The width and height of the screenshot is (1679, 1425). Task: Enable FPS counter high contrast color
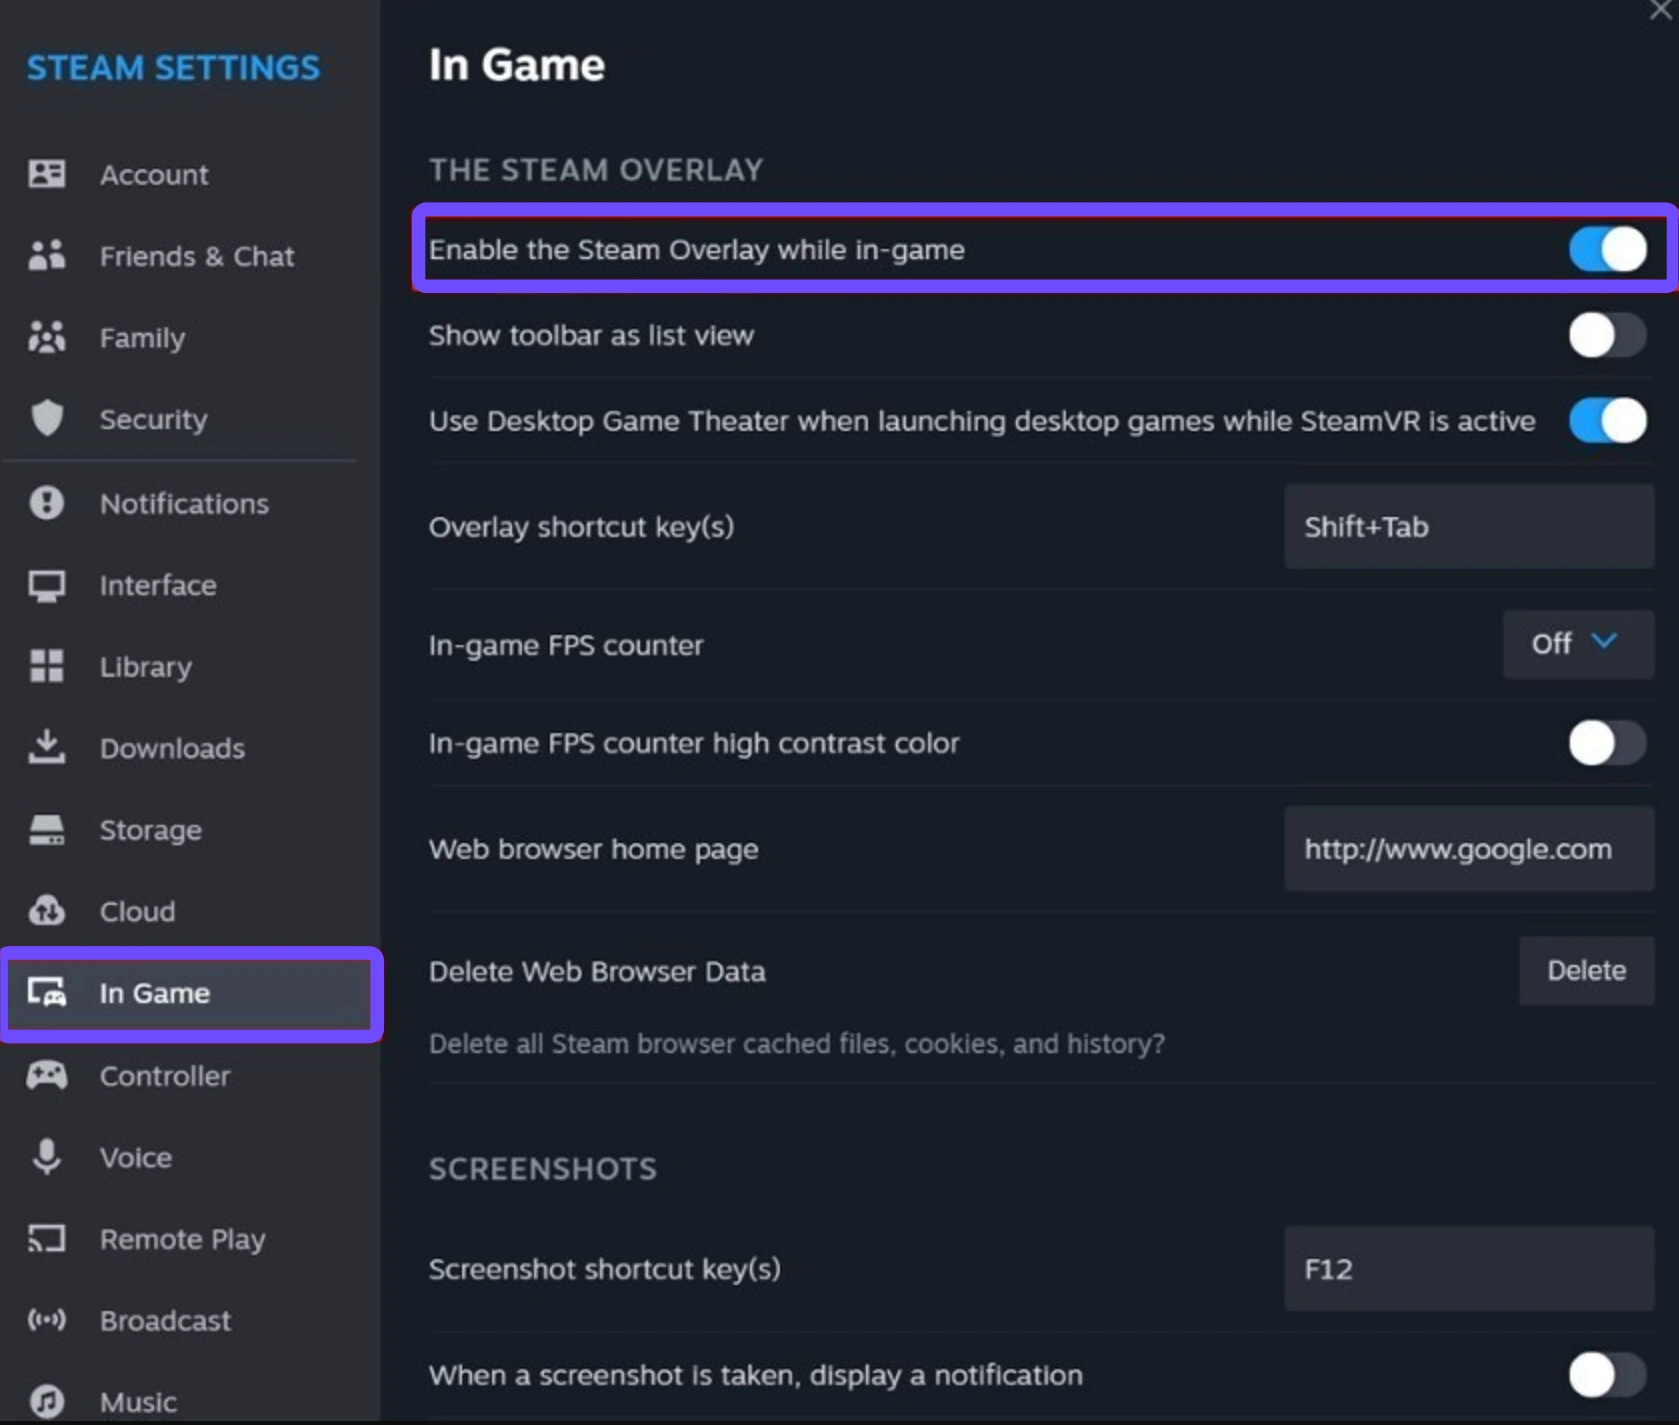[x=1607, y=743]
